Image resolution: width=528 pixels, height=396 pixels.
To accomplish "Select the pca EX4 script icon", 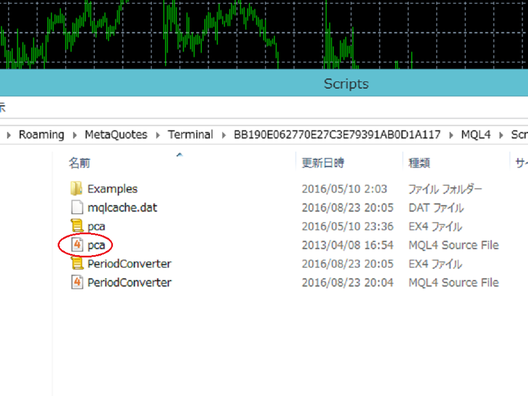I will point(77,226).
